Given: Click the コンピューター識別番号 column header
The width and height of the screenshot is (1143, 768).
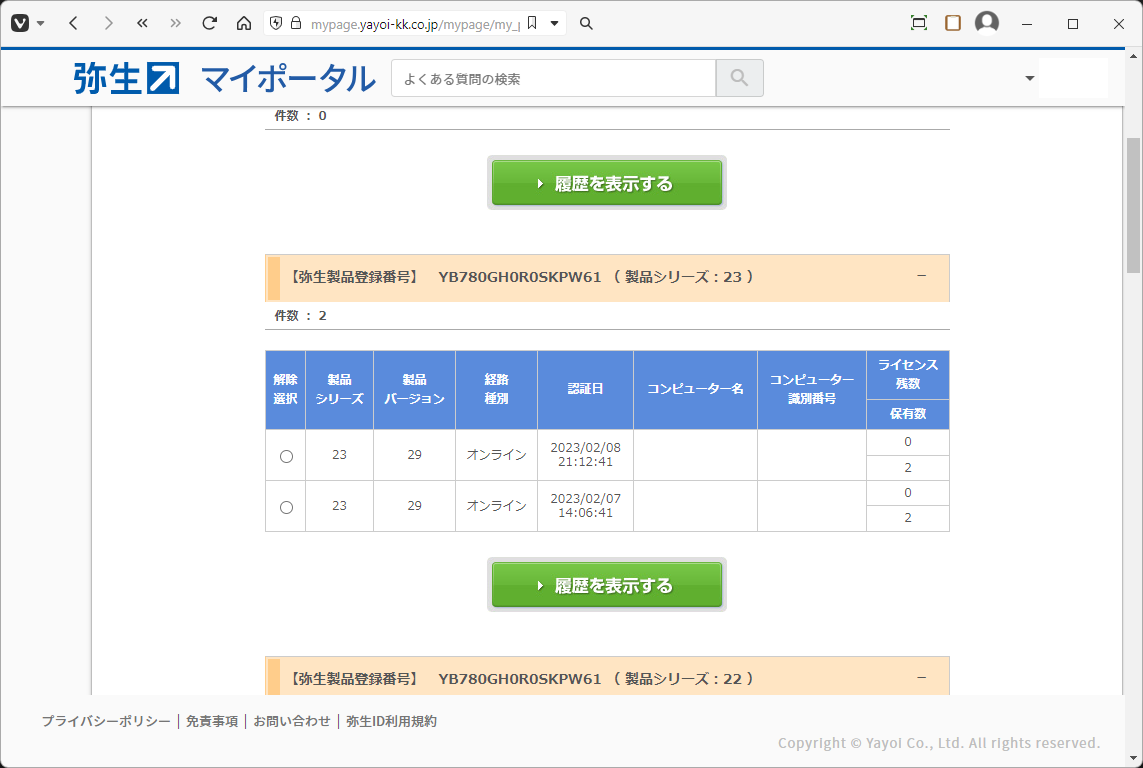Looking at the screenshot, I should [x=811, y=389].
